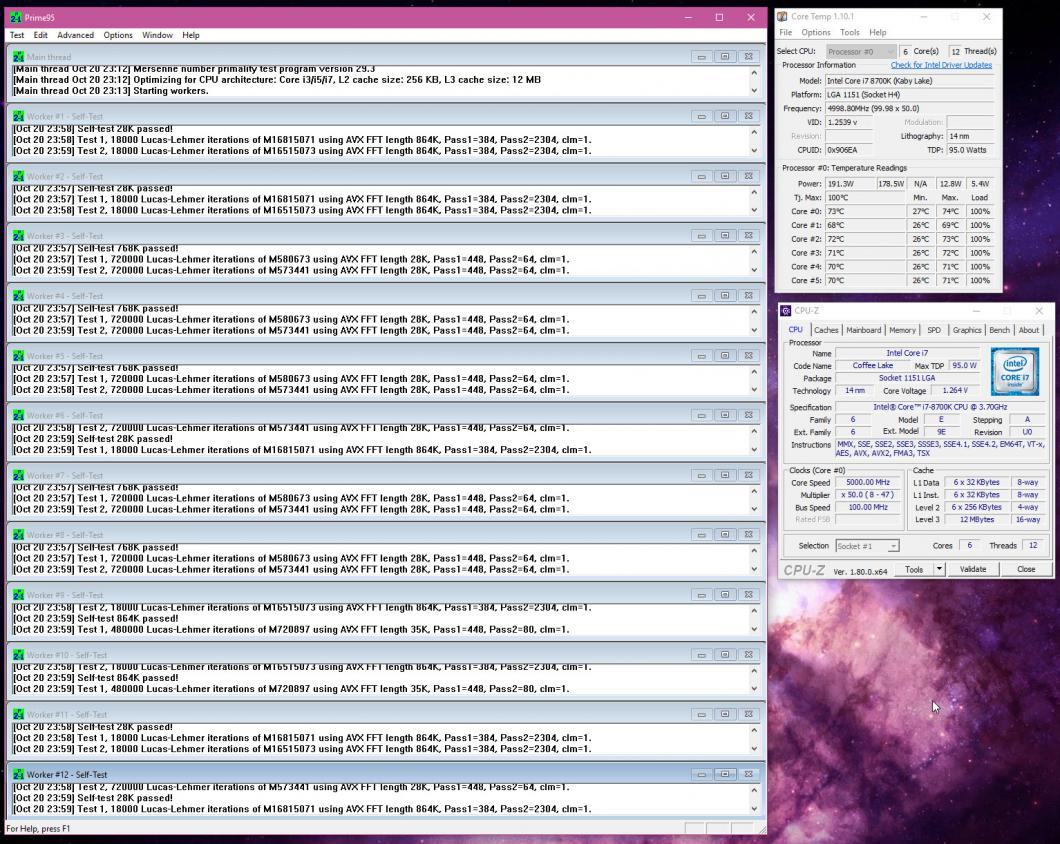1060x844 pixels.
Task: Click the CPU-Z title bar icon
Action: tap(786, 310)
